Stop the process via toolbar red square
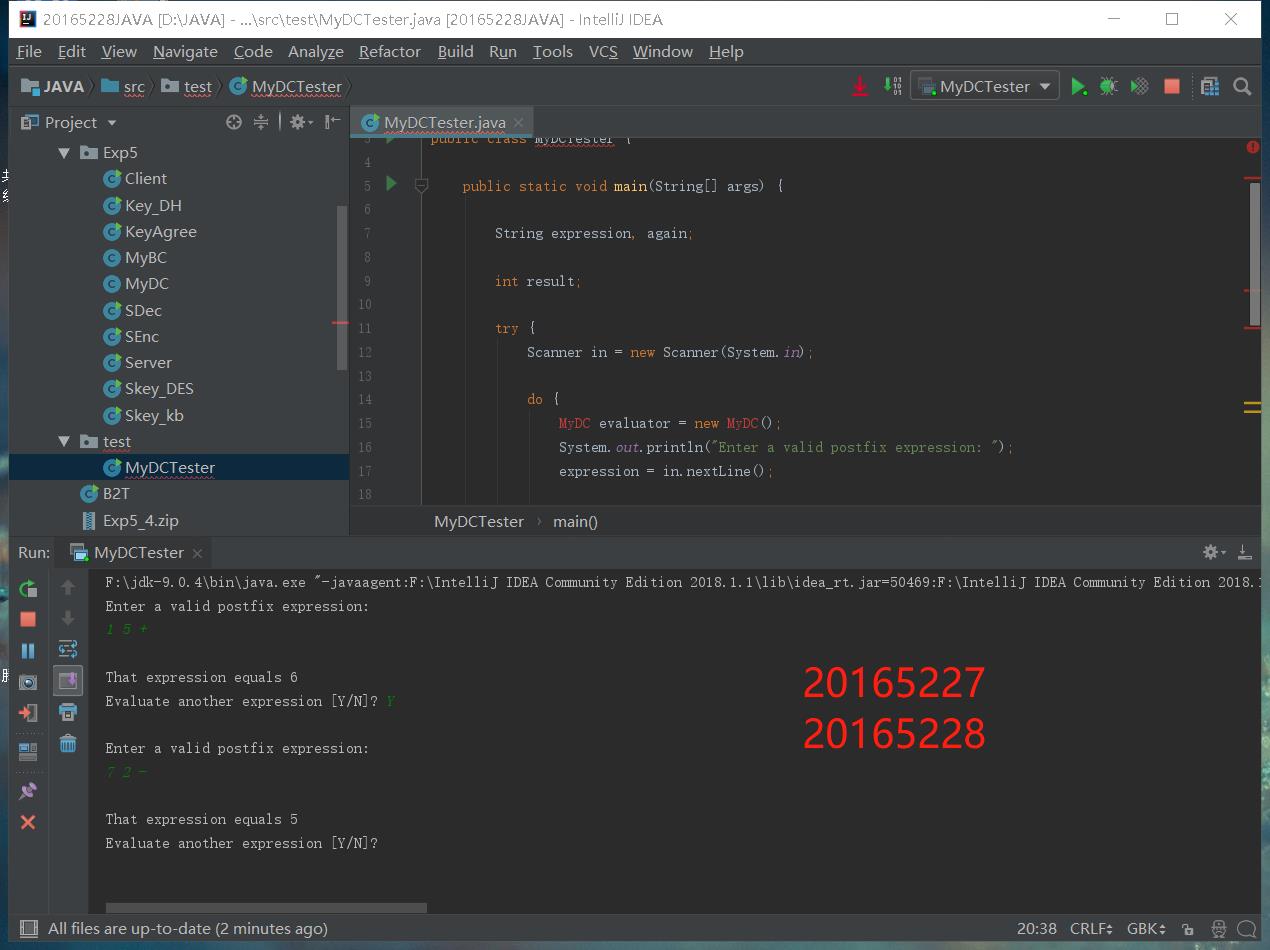1270x950 pixels. (x=1172, y=87)
